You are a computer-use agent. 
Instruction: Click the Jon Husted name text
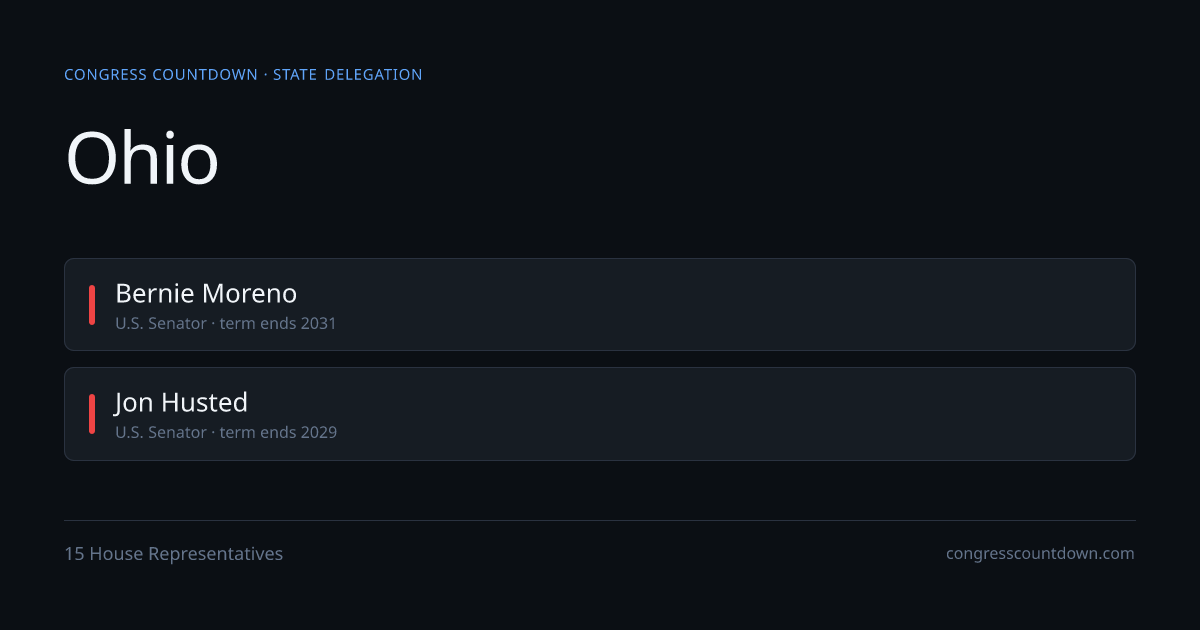[x=181, y=402]
